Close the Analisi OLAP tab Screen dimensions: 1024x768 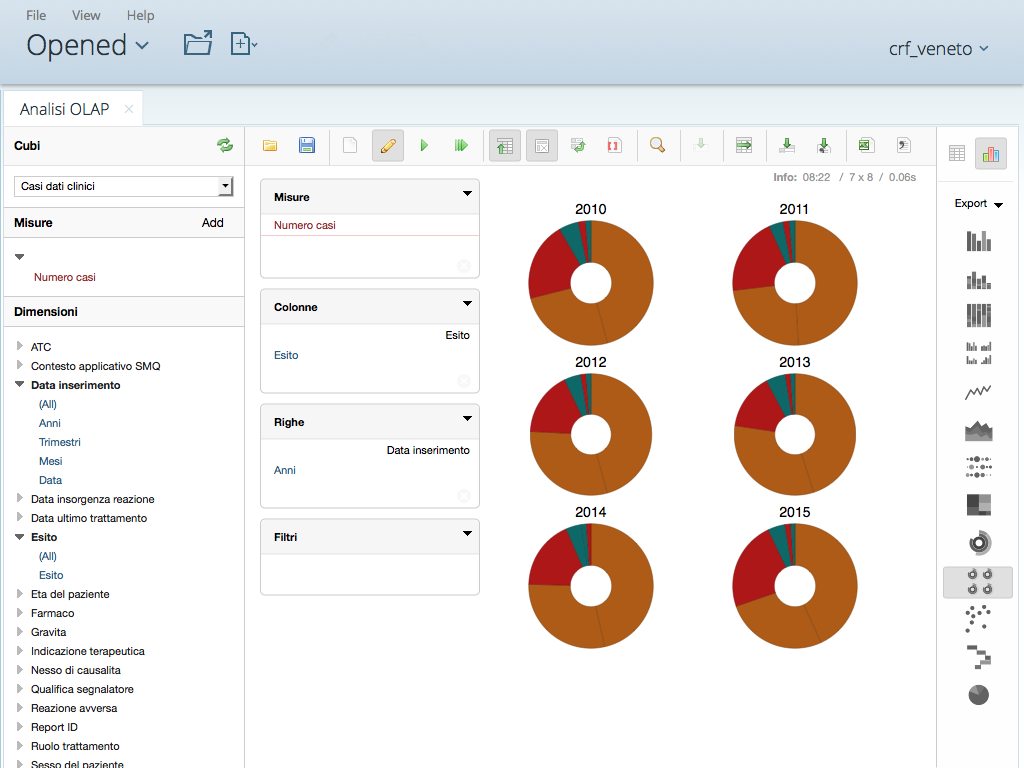pos(129,109)
